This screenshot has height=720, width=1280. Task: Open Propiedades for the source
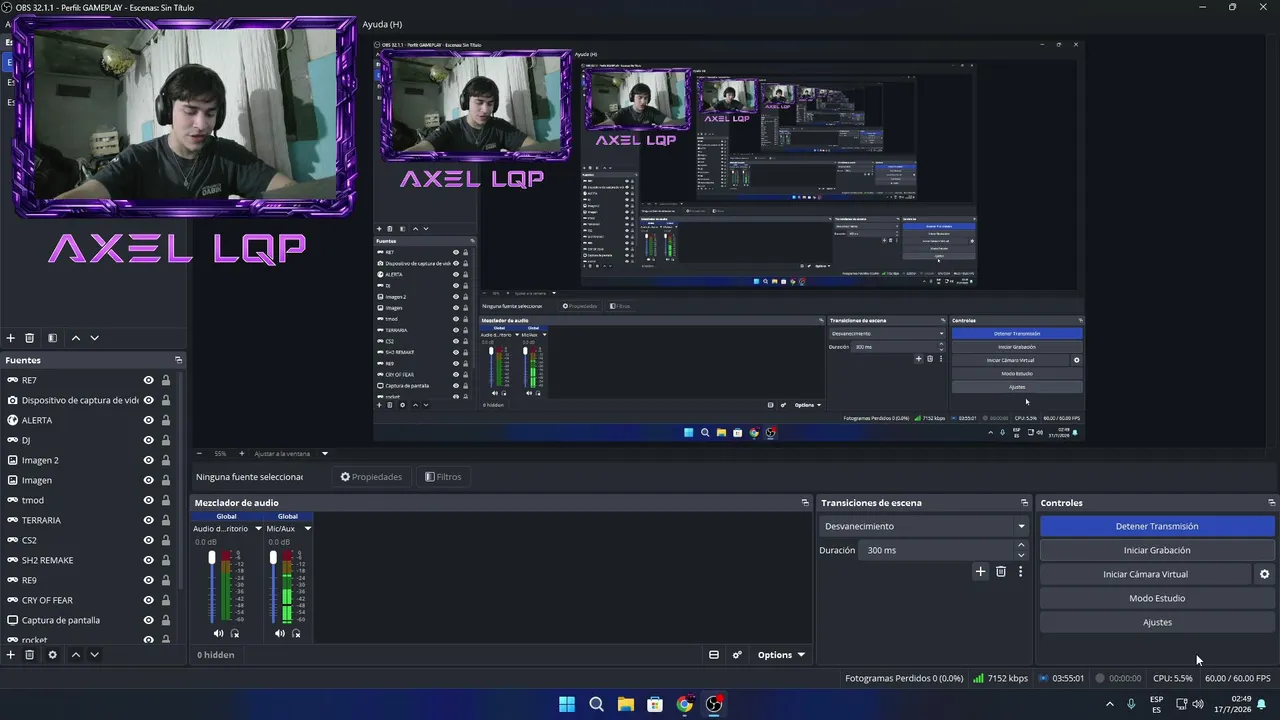click(x=371, y=477)
